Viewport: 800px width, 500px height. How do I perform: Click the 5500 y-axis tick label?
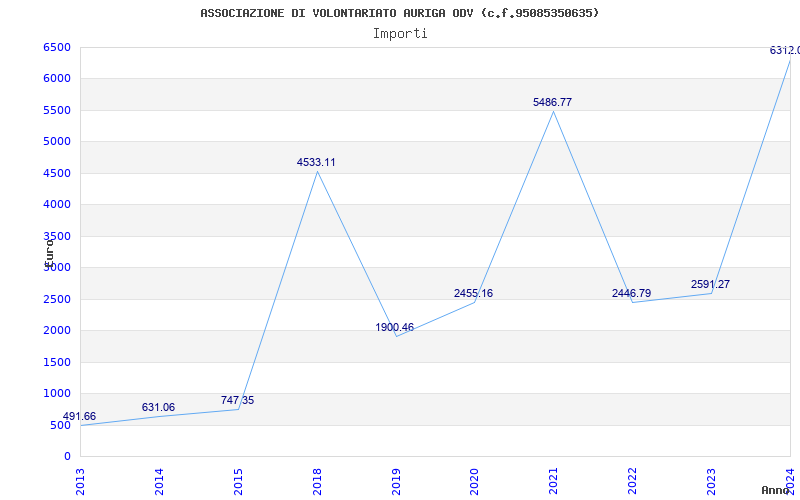pyautogui.click(x=57, y=110)
